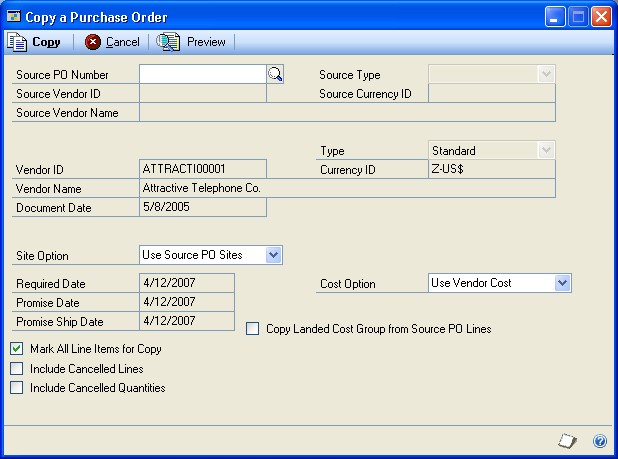Image resolution: width=618 pixels, height=459 pixels.
Task: Click the Source Vendor Name field
Action: tap(348, 112)
